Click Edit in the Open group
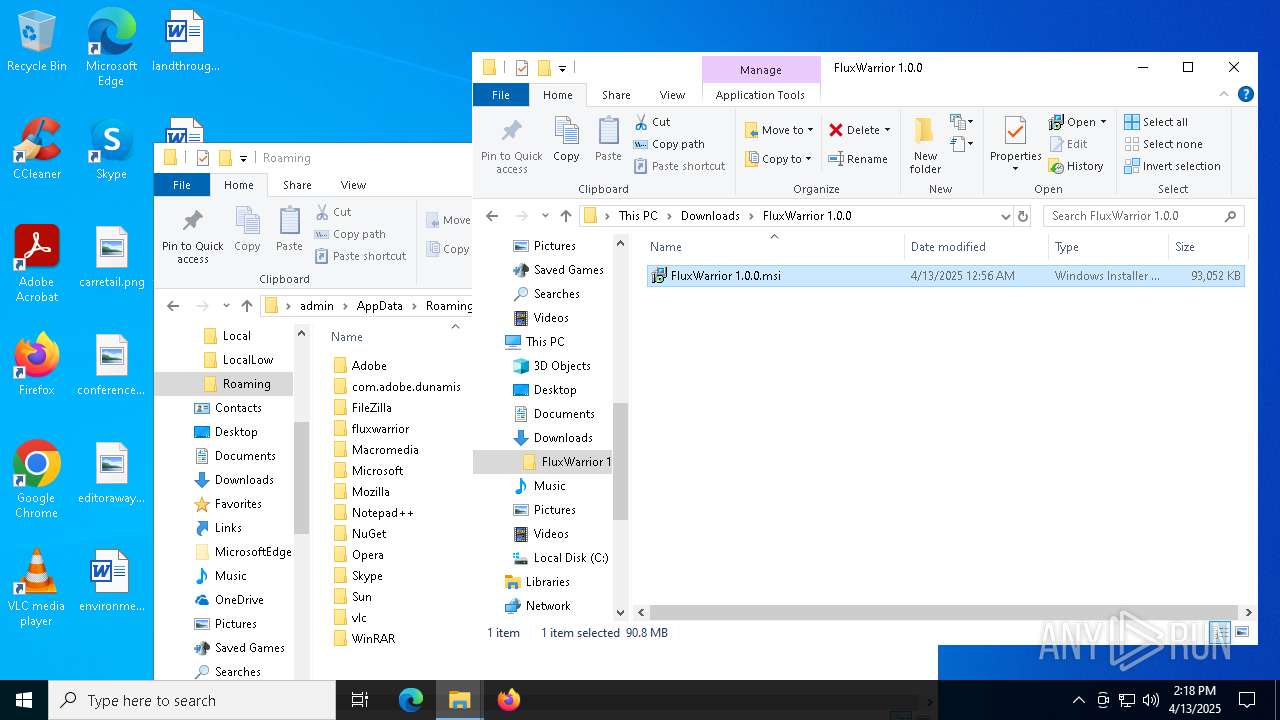 [x=1068, y=144]
